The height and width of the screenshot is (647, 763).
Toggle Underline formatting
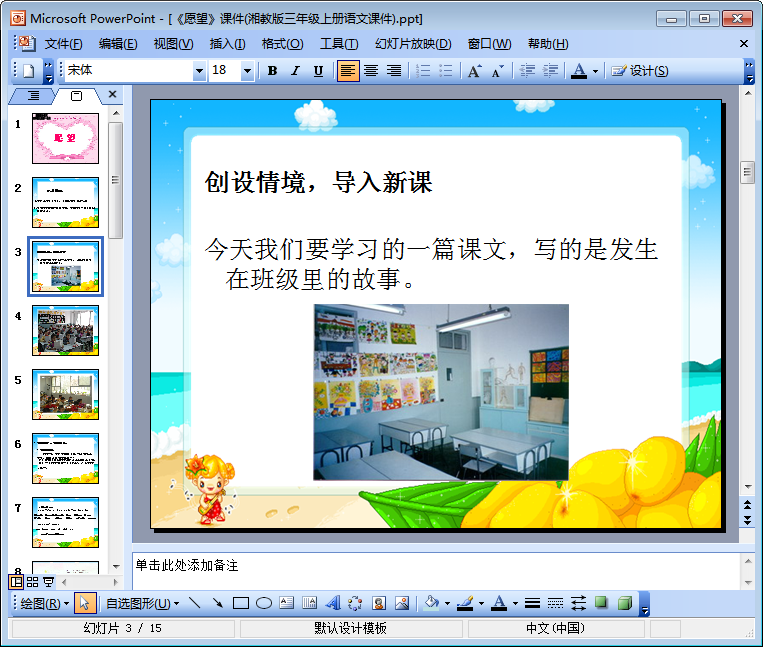point(318,71)
